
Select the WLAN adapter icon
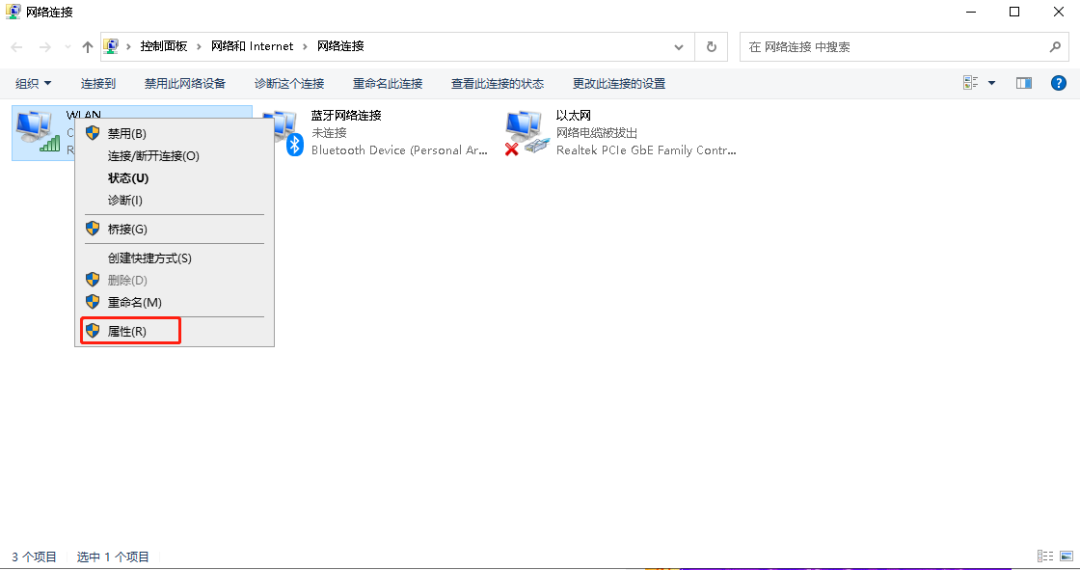(x=38, y=132)
